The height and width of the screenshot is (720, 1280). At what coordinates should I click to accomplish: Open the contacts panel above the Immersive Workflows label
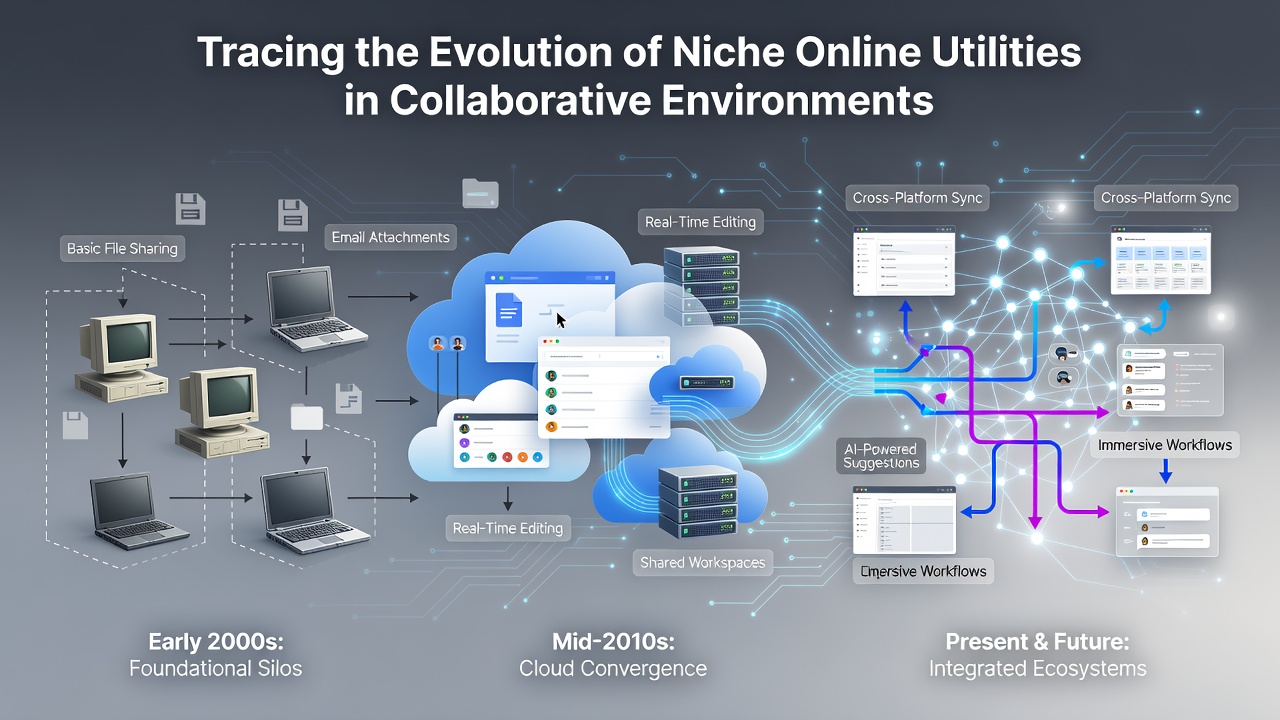(1169, 380)
